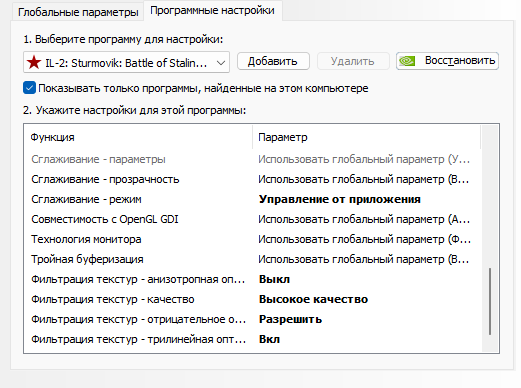Click the Параметр column header
Image resolution: width=521 pixels, height=388 pixels.
[x=366, y=137]
